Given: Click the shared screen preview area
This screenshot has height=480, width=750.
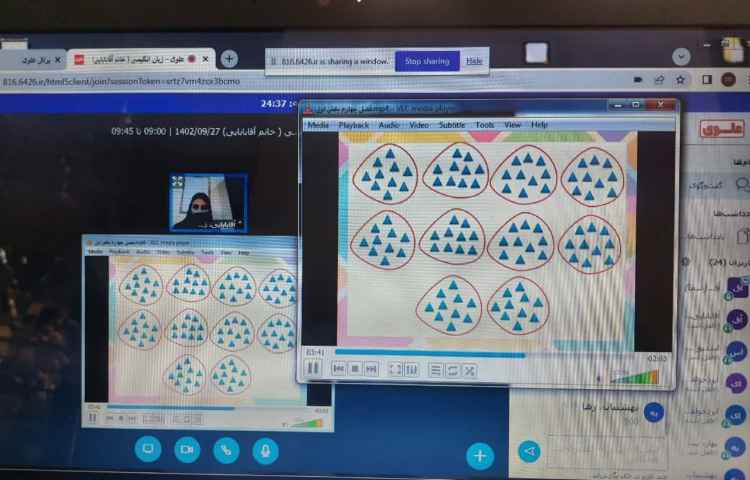Looking at the screenshot, I should tap(209, 333).
